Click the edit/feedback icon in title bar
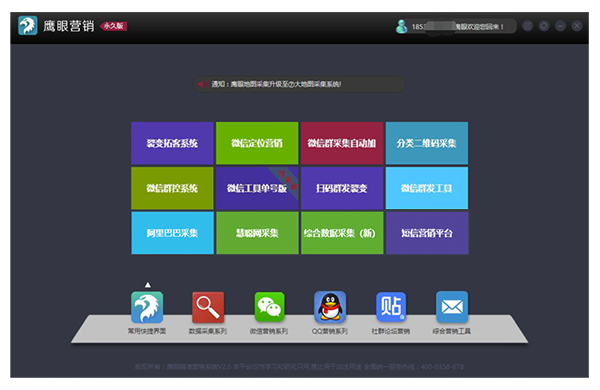 click(528, 26)
